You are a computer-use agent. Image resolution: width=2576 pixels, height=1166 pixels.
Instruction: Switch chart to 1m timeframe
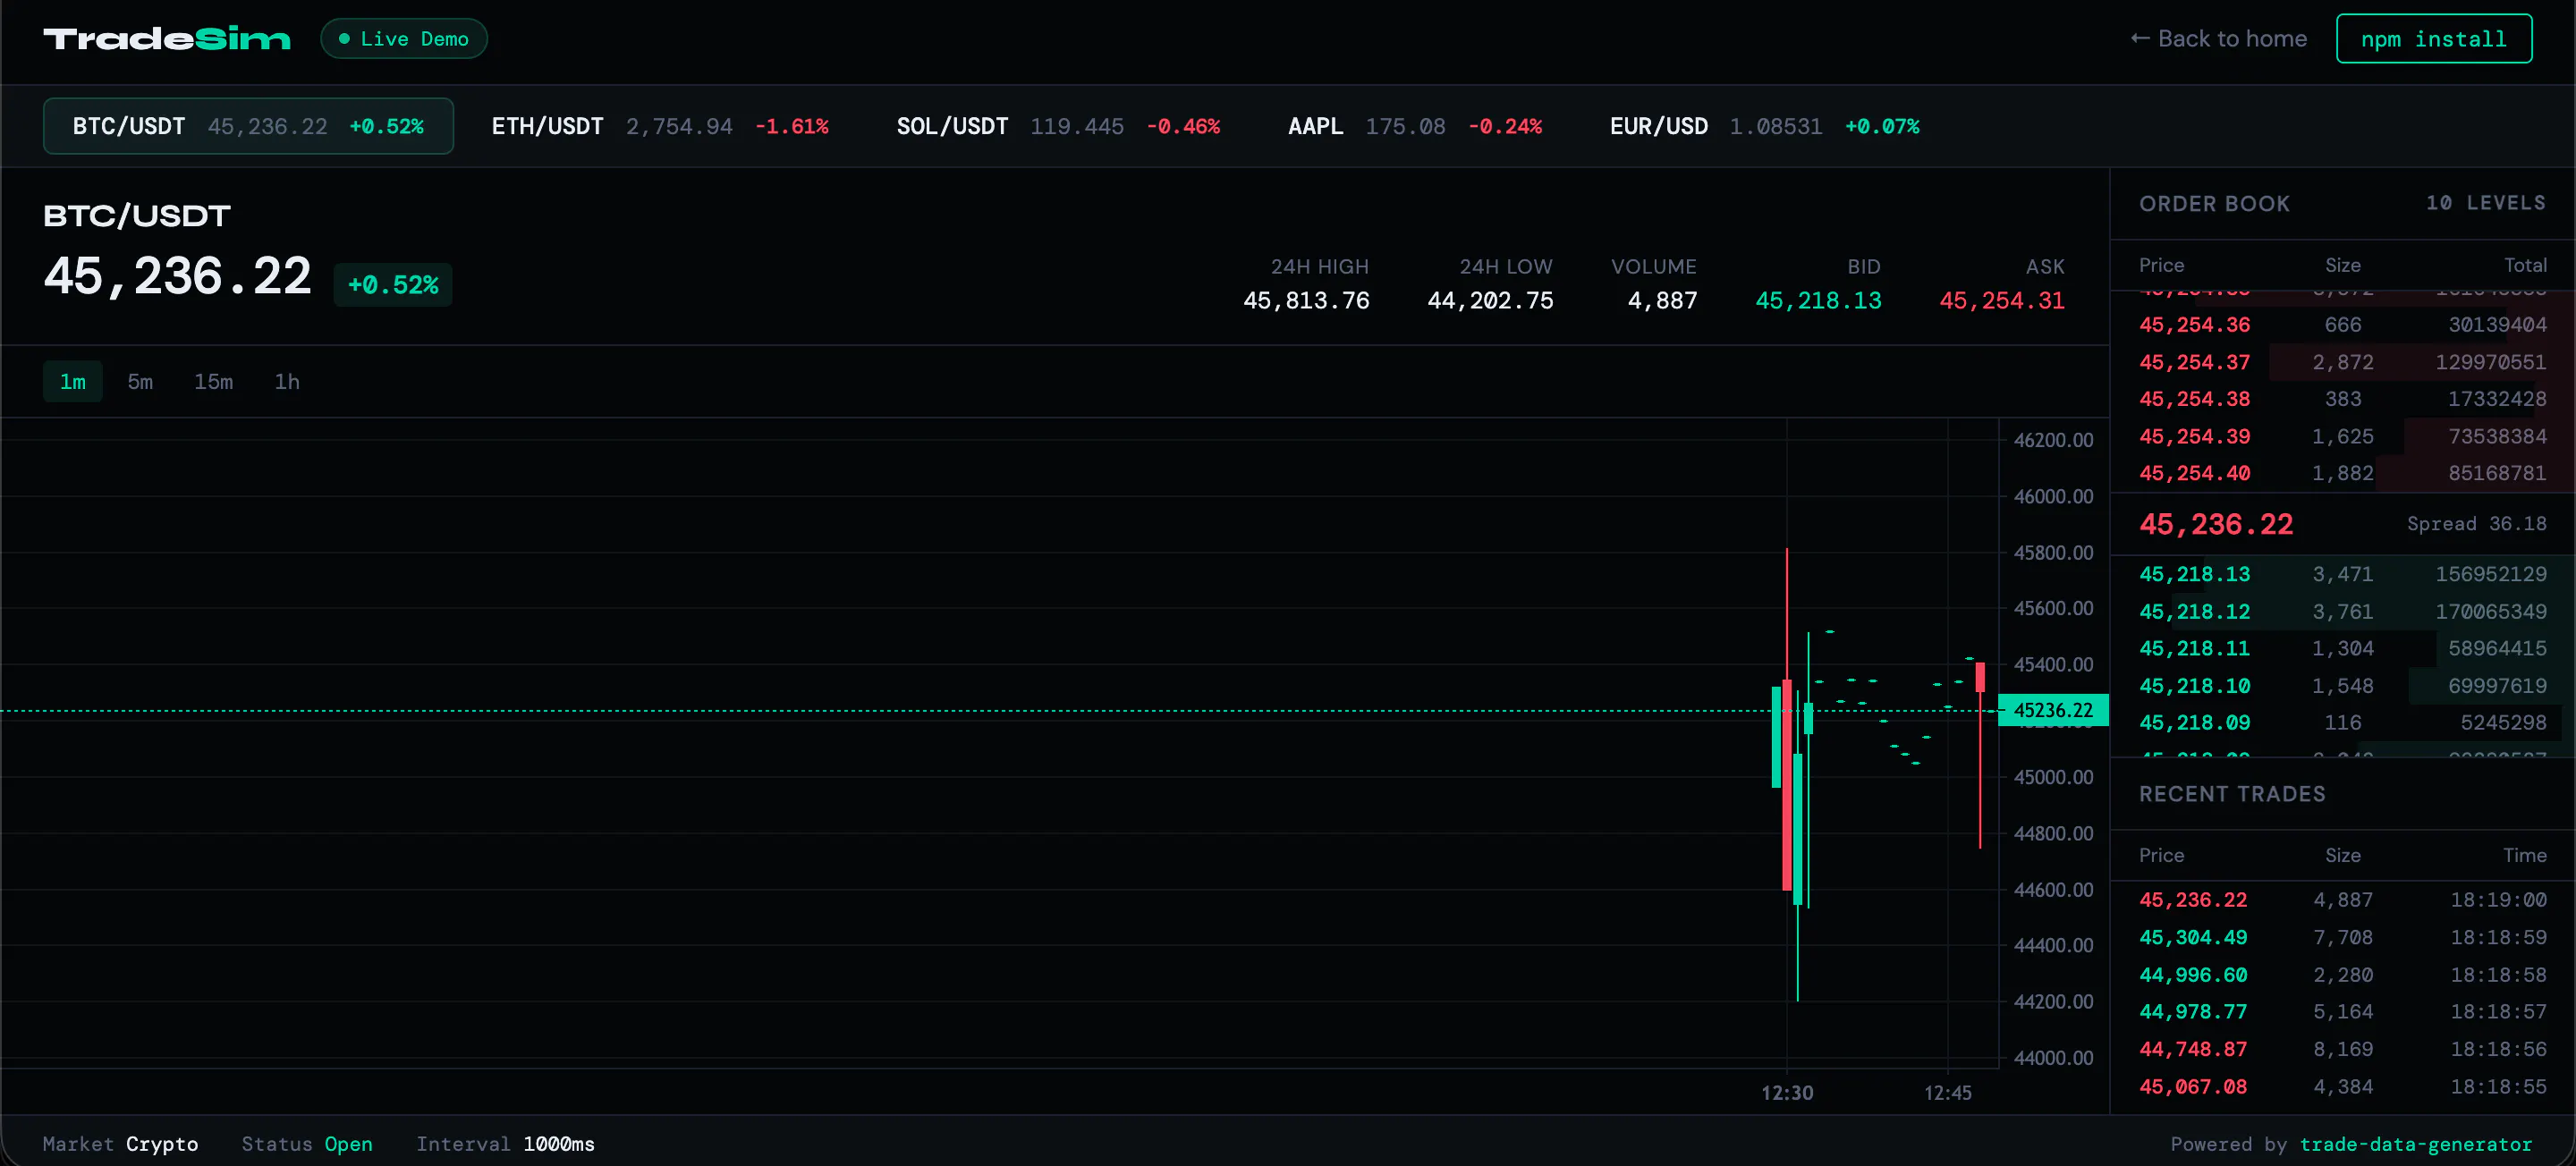[x=73, y=382]
